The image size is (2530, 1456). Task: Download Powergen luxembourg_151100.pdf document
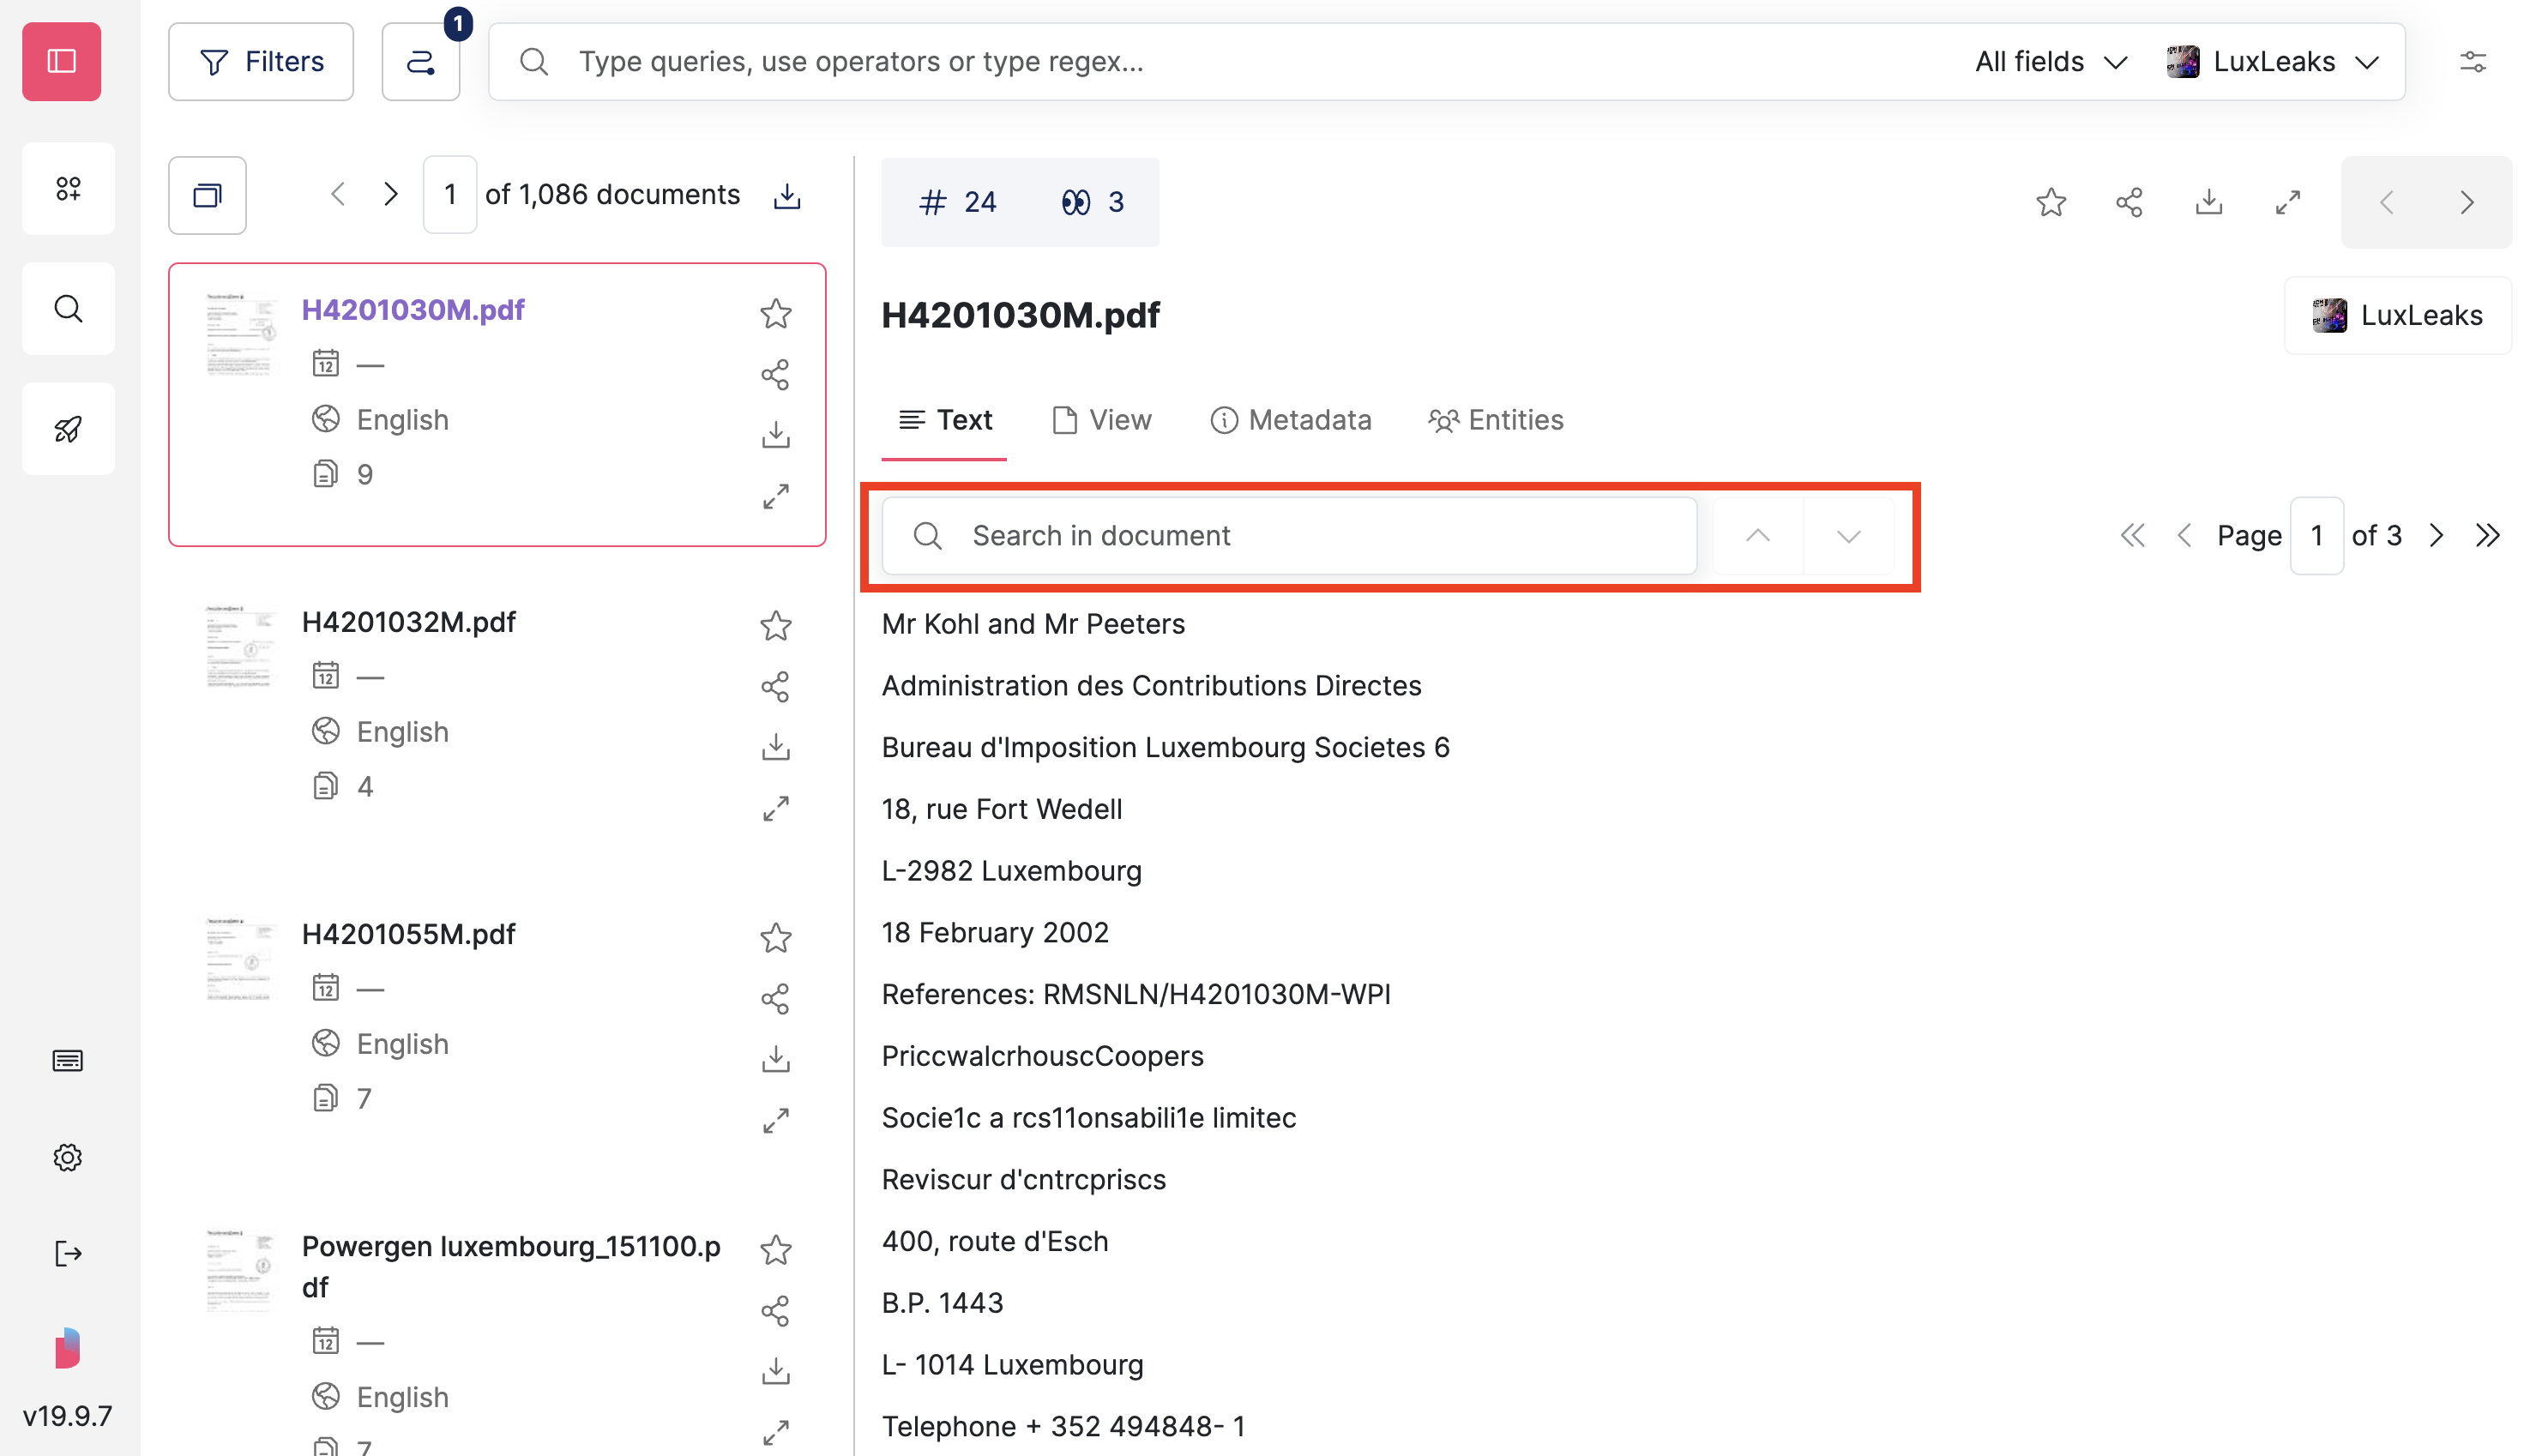coord(776,1371)
